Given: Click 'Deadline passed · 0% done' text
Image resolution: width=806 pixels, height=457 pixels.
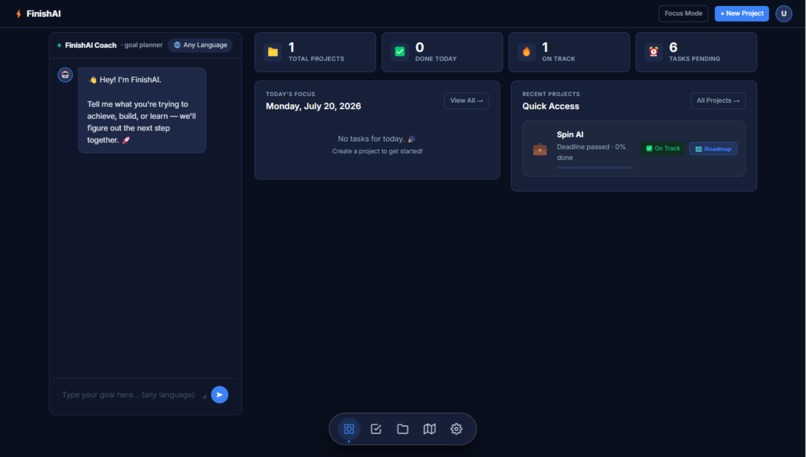Looking at the screenshot, I should tap(591, 152).
